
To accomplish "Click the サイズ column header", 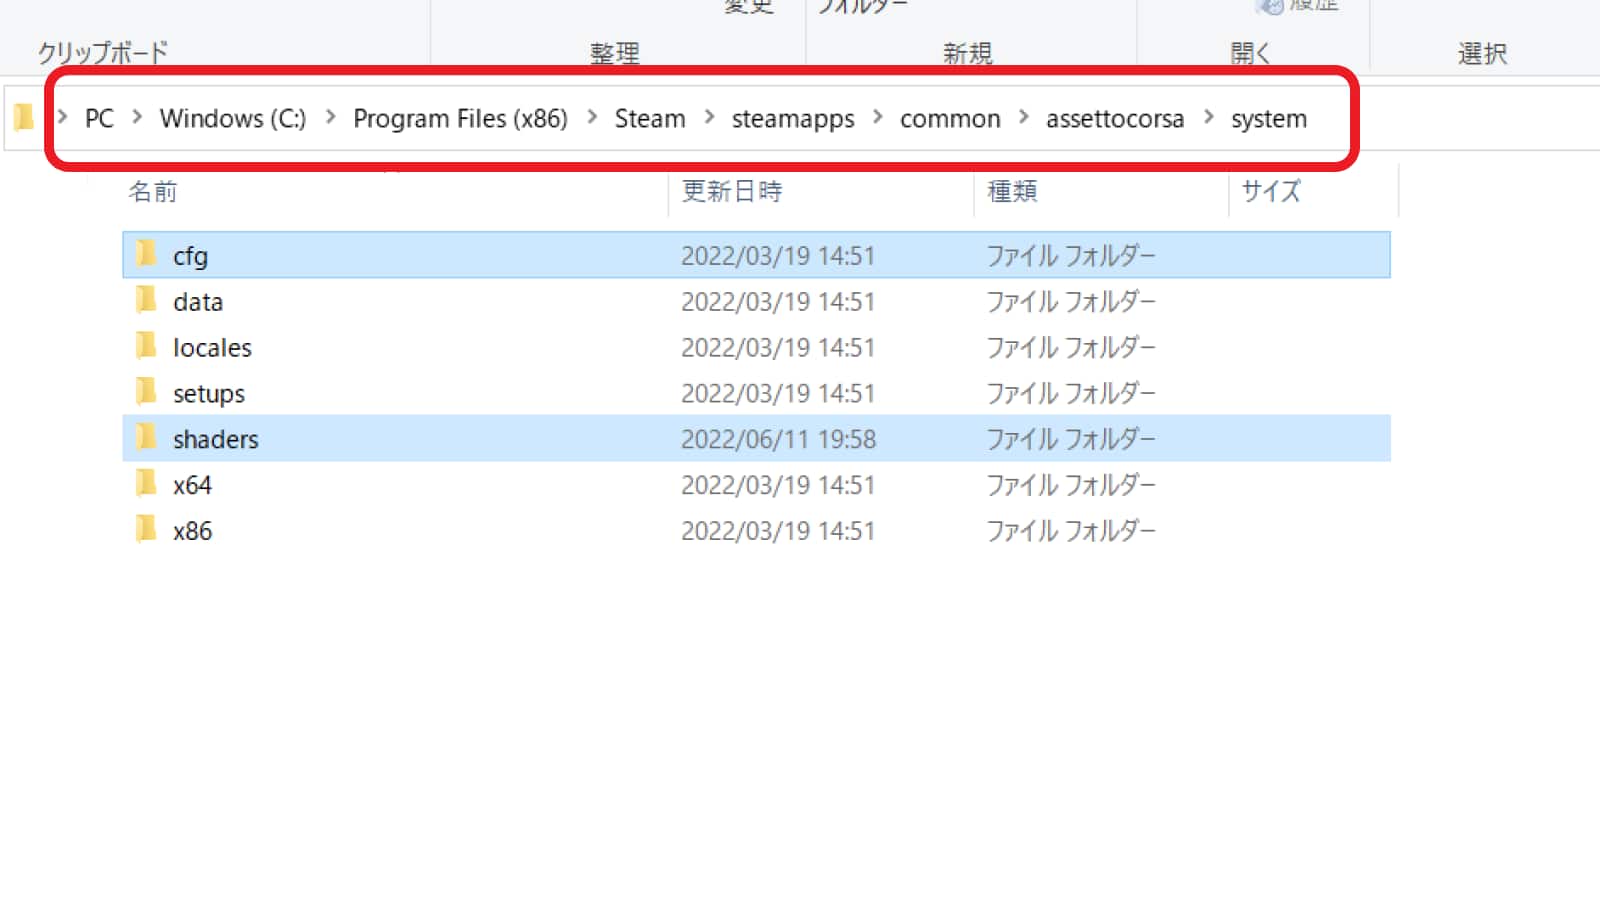I will pyautogui.click(x=1270, y=191).
